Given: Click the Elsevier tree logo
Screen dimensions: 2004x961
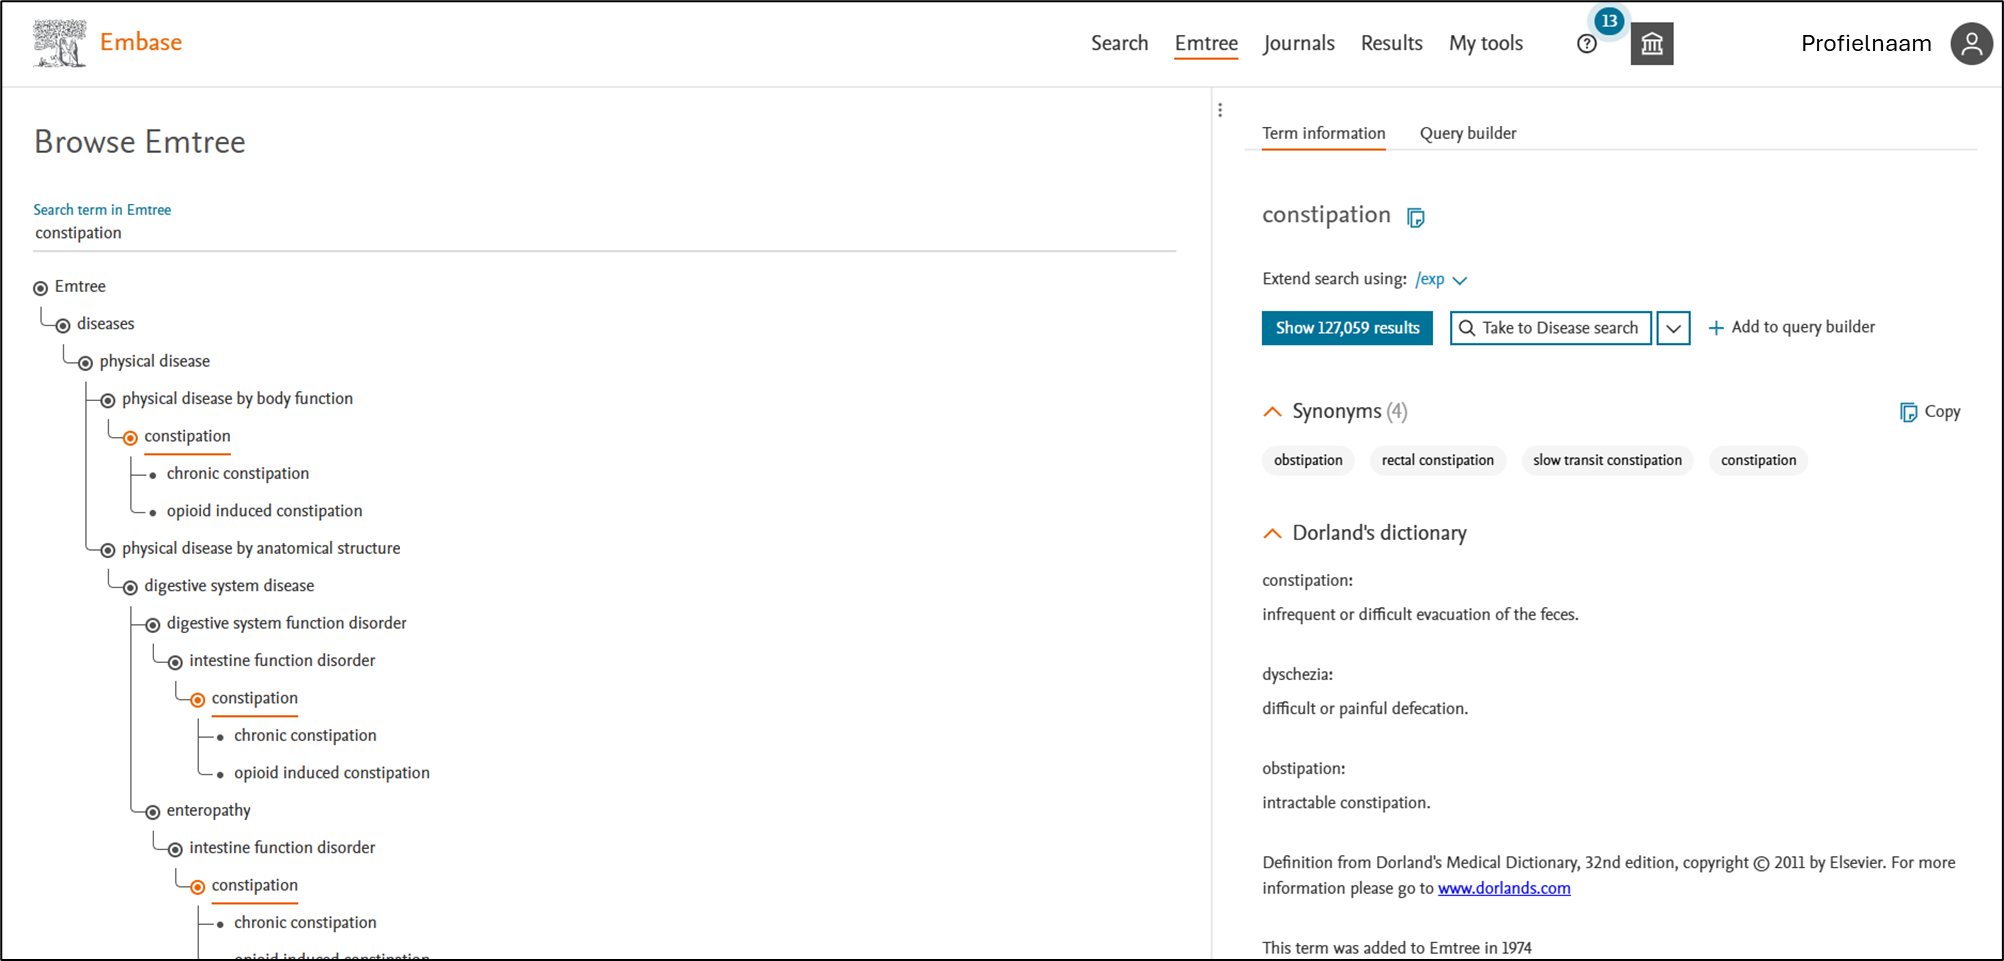Looking at the screenshot, I should [59, 43].
